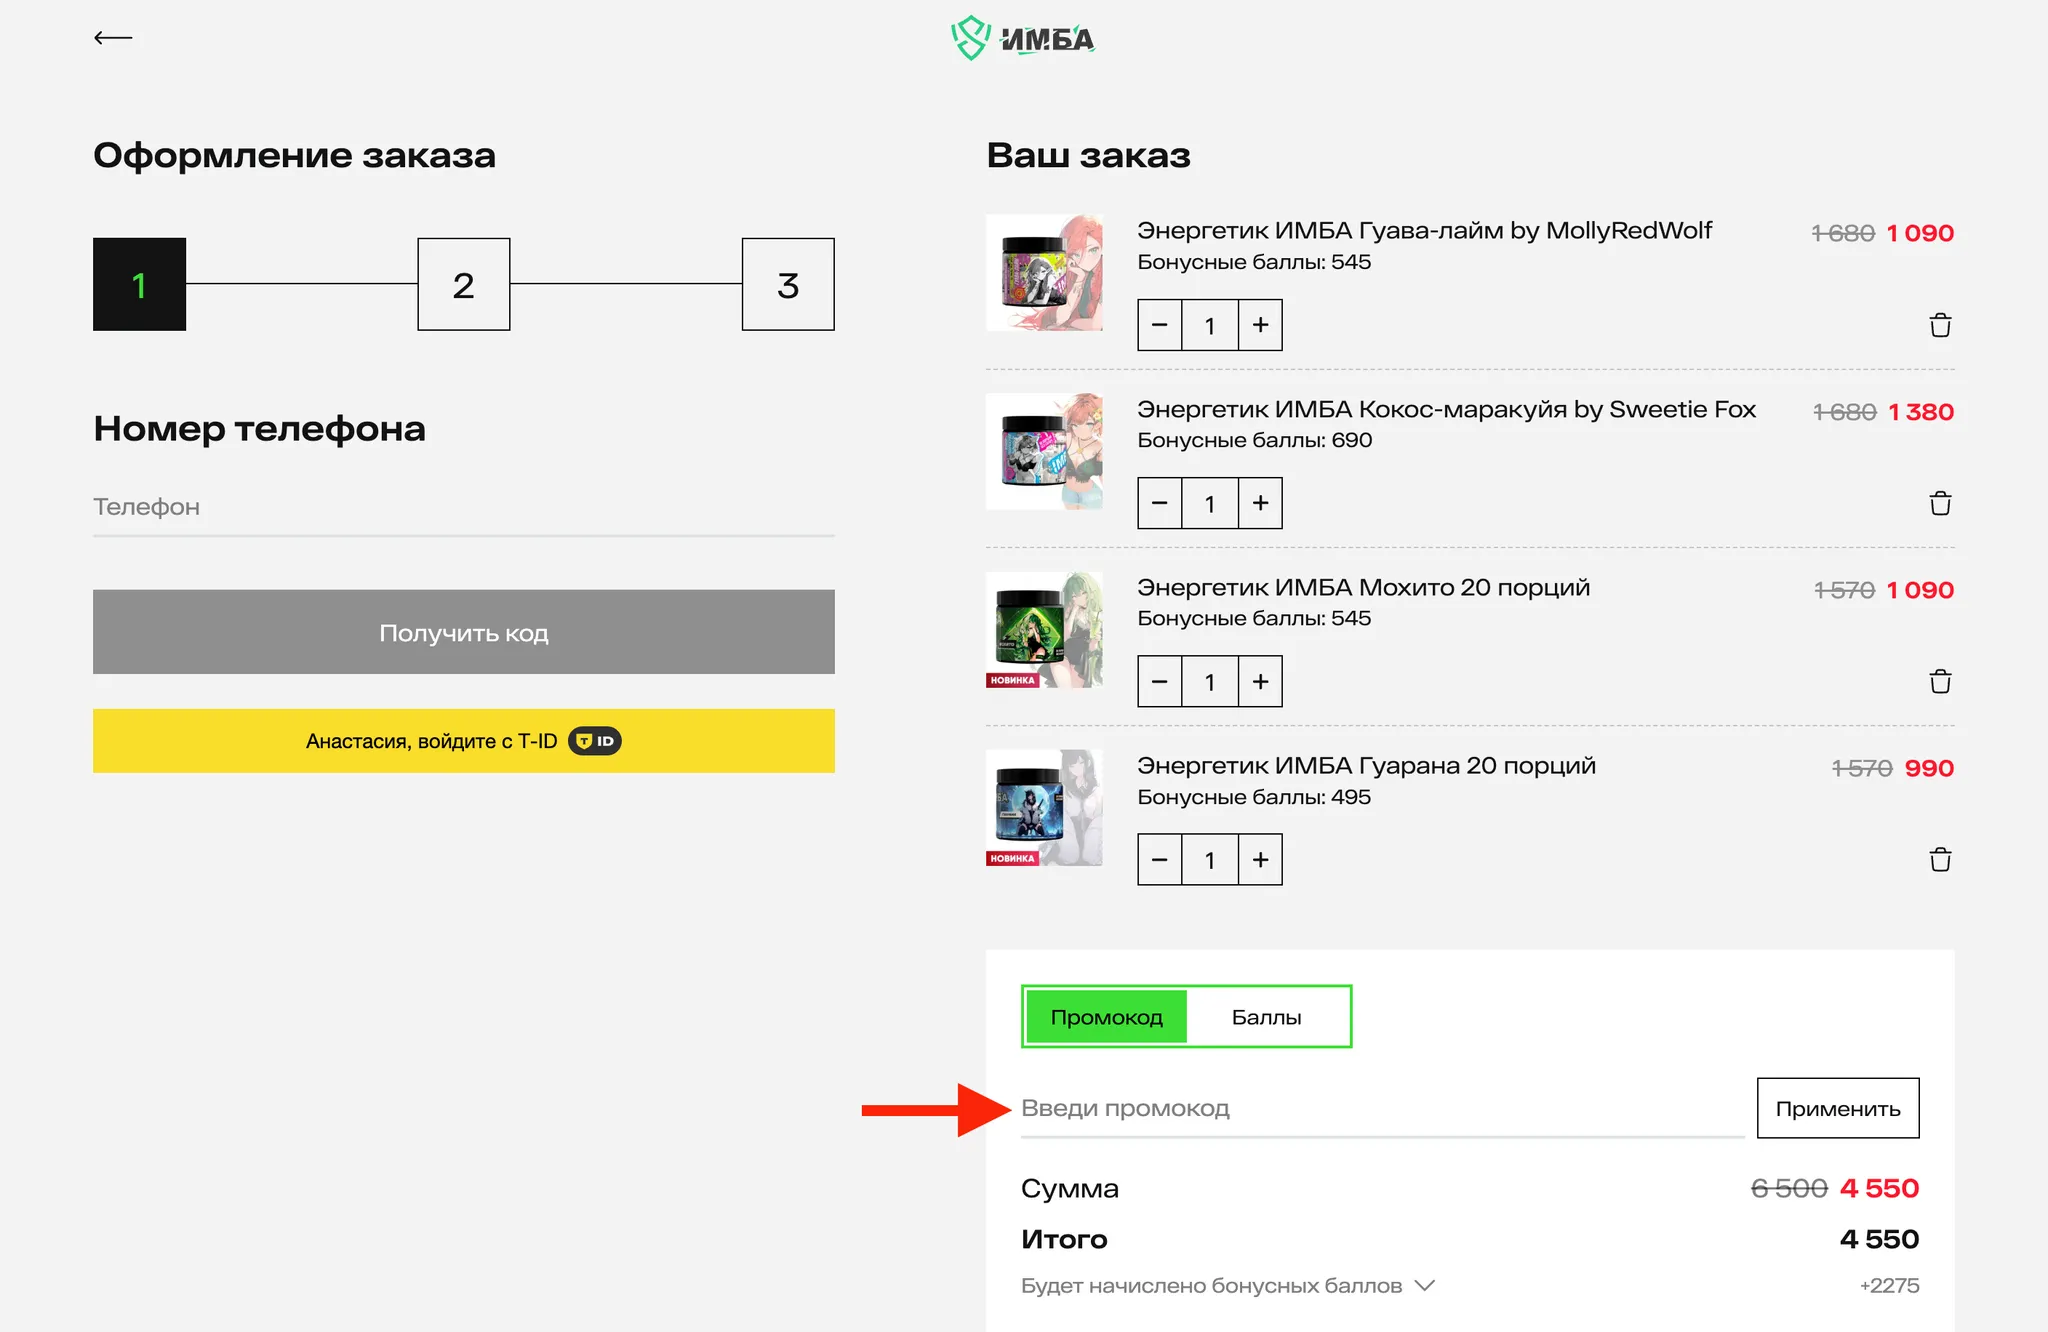Select the Промокод tab

[1106, 1017]
